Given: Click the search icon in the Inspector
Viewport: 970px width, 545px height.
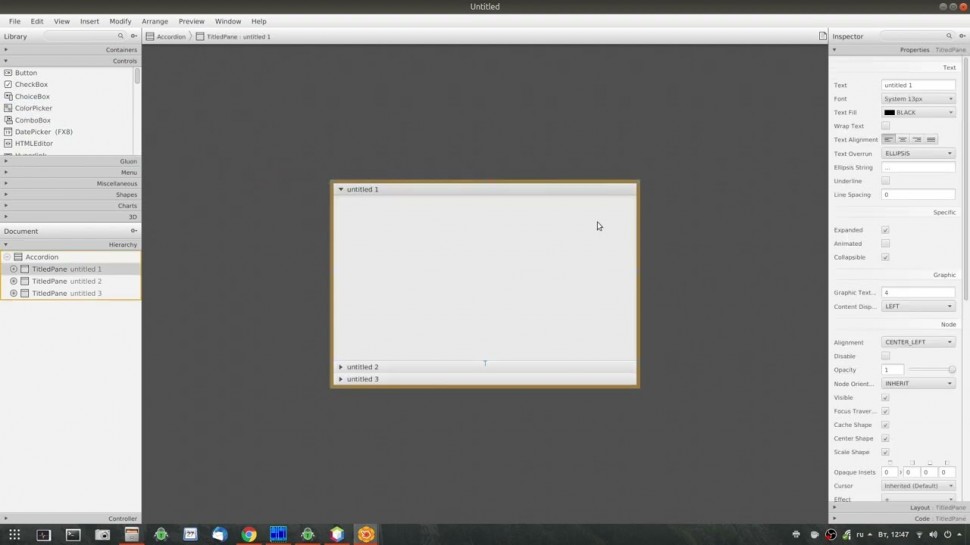Looking at the screenshot, I should 949,36.
